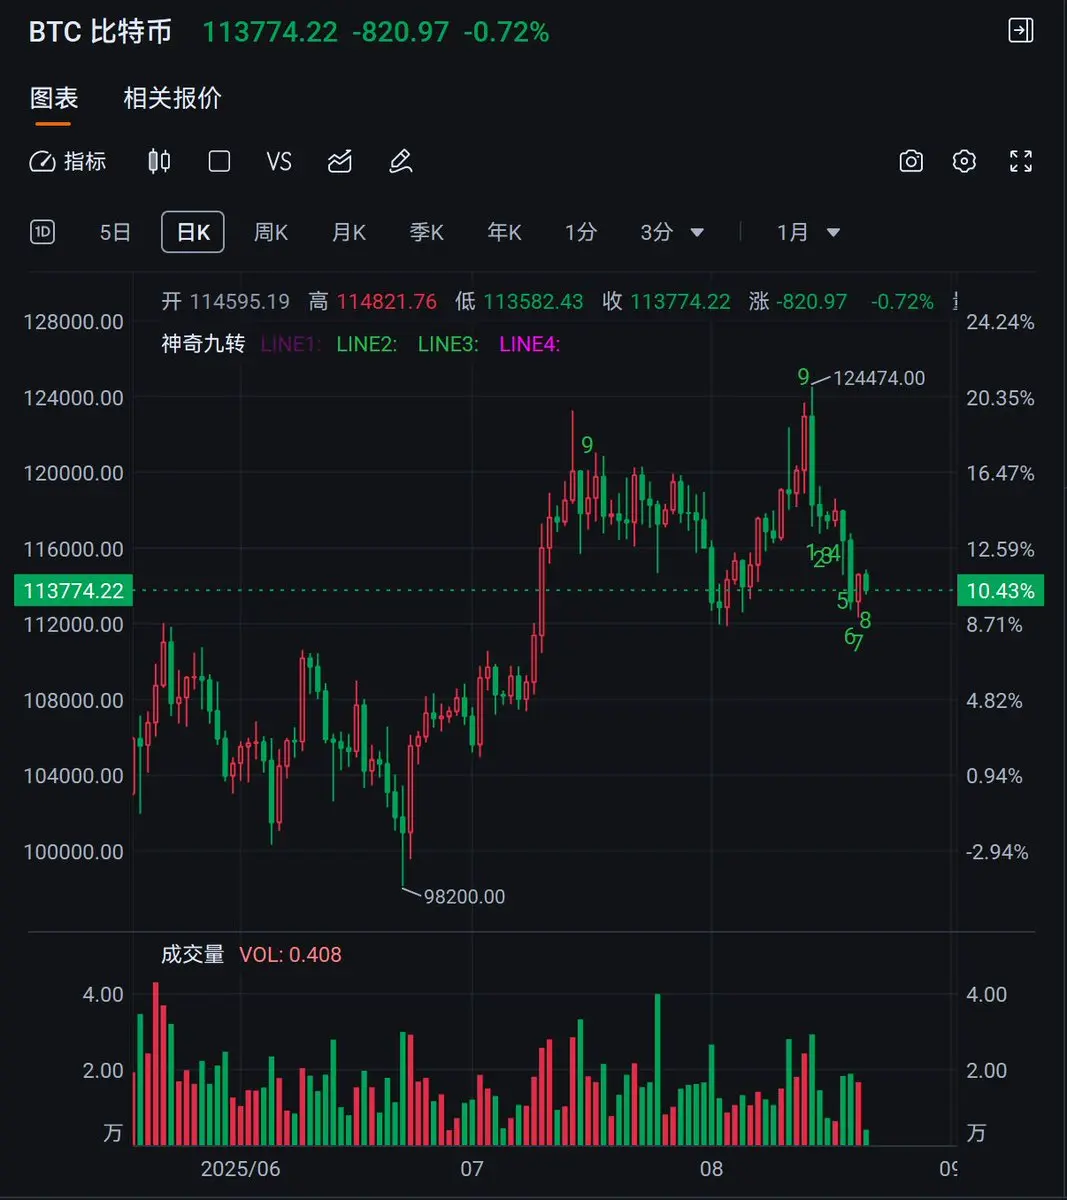
Task: Switch to the 图表 tab
Action: (54, 98)
